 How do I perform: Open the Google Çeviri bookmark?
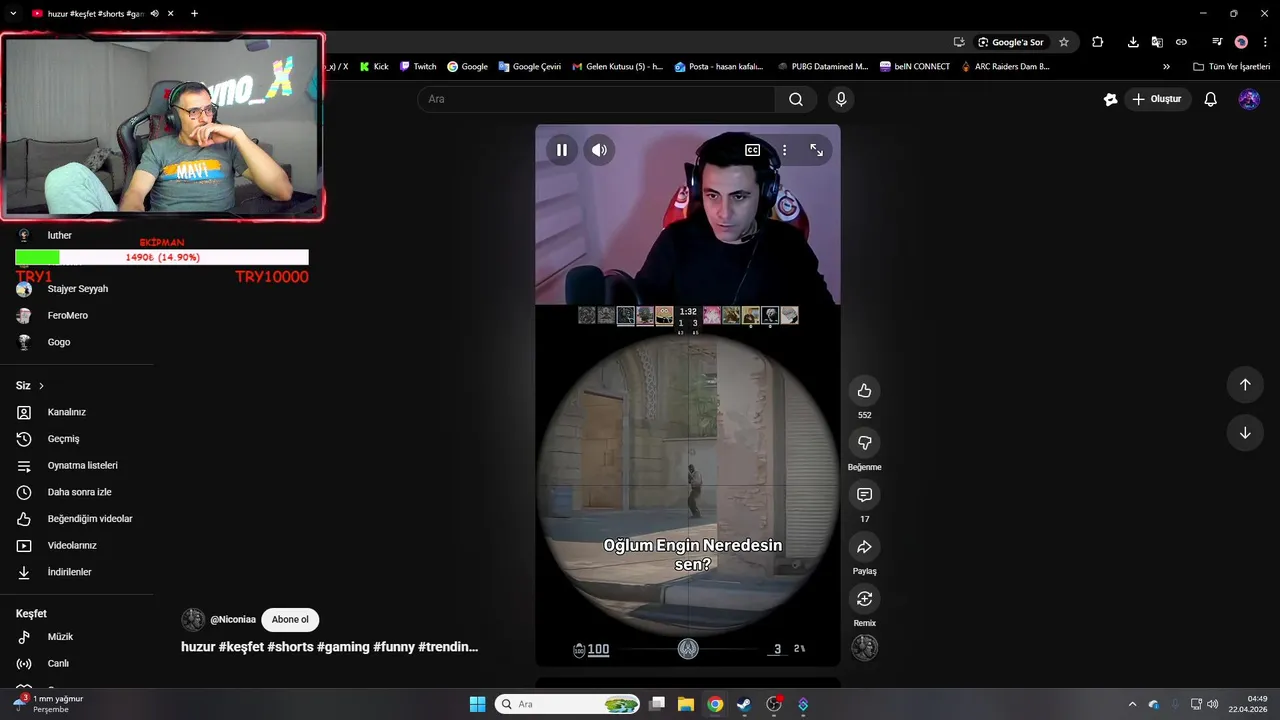[530, 67]
